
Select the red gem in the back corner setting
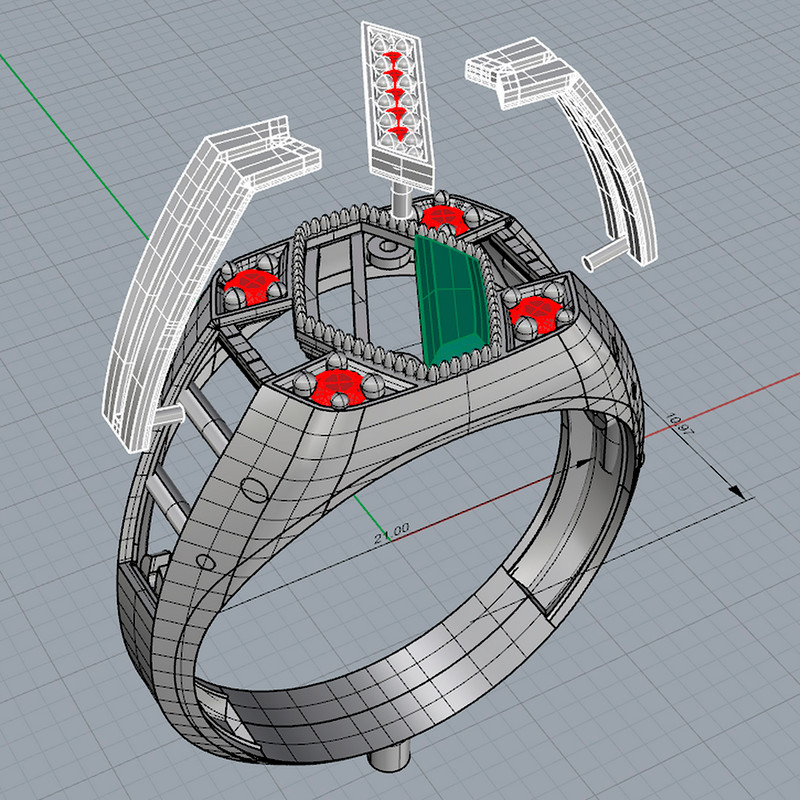tap(439, 215)
